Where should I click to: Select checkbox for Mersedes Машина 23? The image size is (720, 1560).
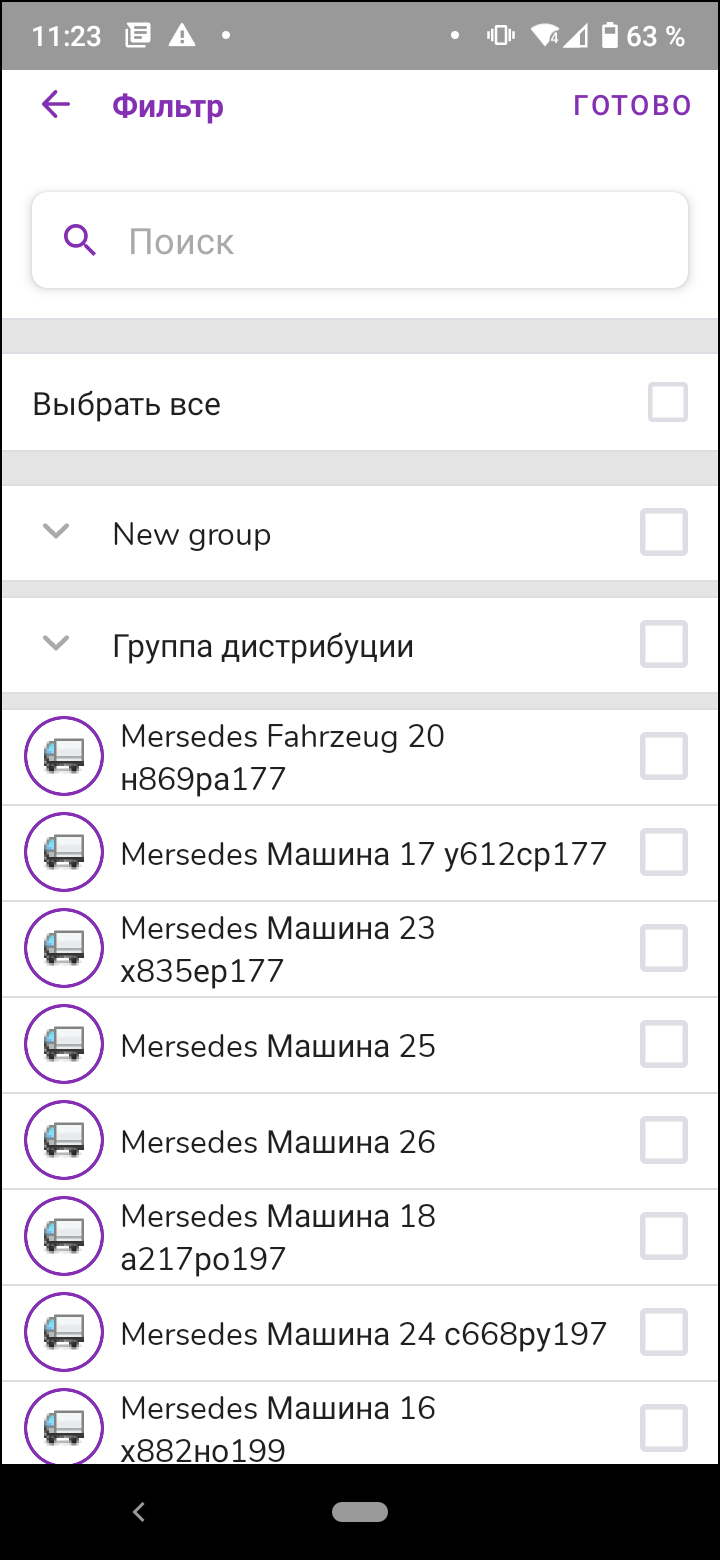click(x=664, y=948)
